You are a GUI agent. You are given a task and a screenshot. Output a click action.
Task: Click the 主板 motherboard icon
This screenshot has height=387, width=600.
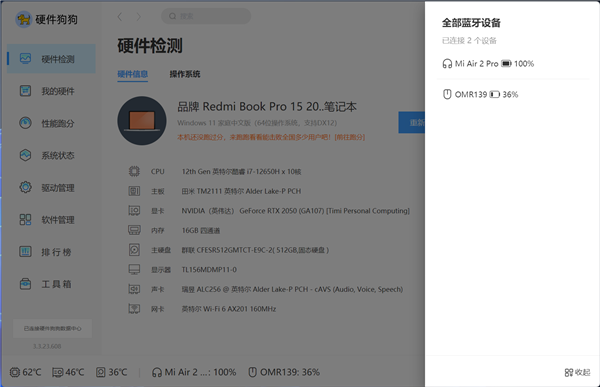[x=134, y=191]
